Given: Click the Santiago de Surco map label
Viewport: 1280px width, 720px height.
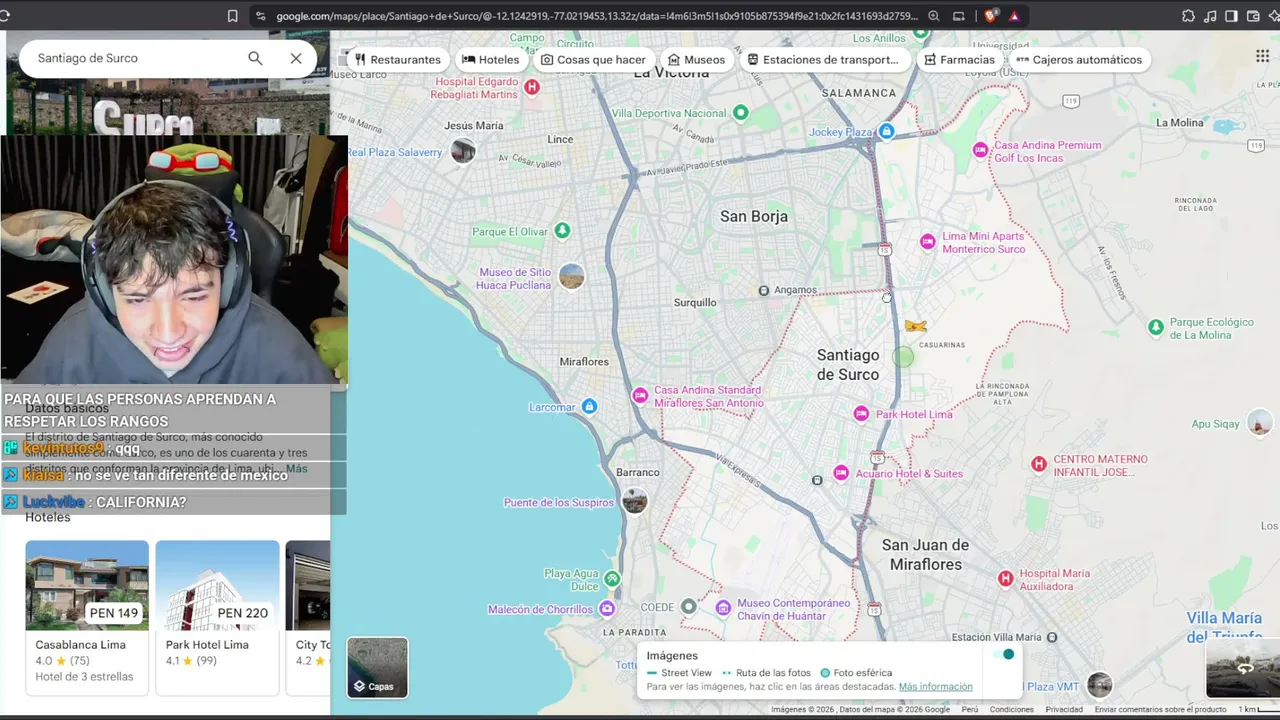Looking at the screenshot, I should (848, 365).
